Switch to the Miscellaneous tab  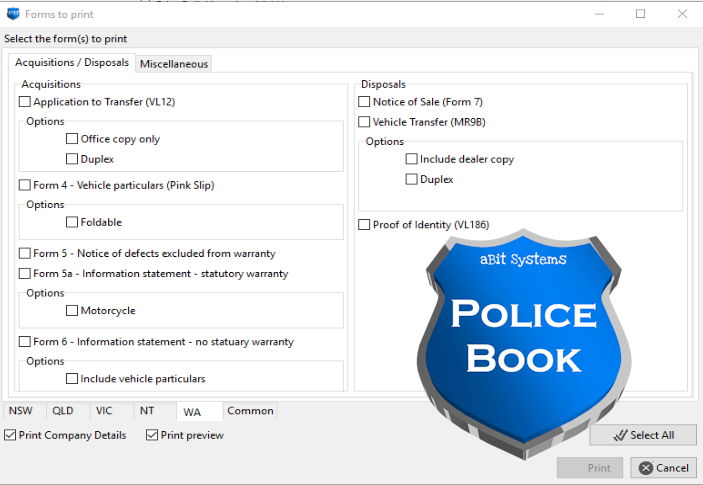(174, 64)
